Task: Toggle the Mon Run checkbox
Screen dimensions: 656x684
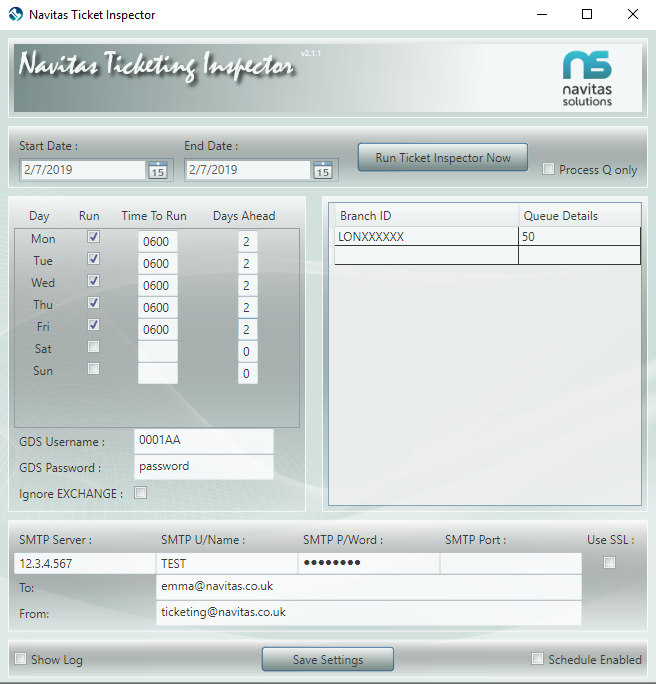Action: point(93,237)
